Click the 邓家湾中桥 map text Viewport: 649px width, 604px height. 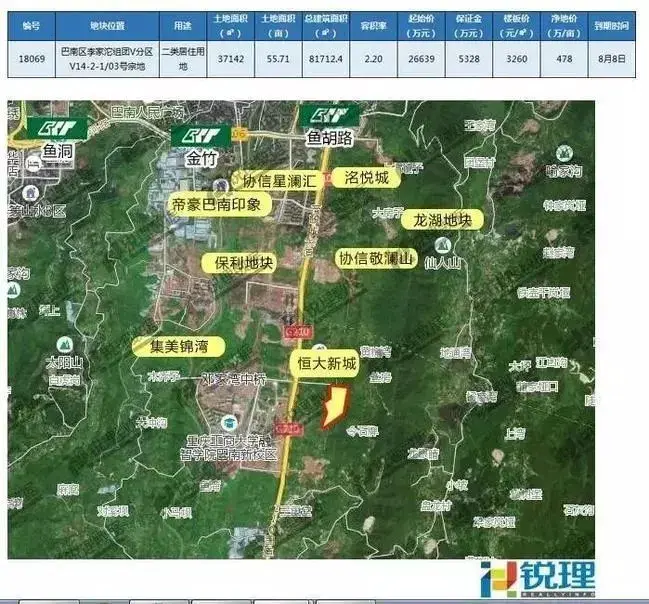click(x=234, y=378)
